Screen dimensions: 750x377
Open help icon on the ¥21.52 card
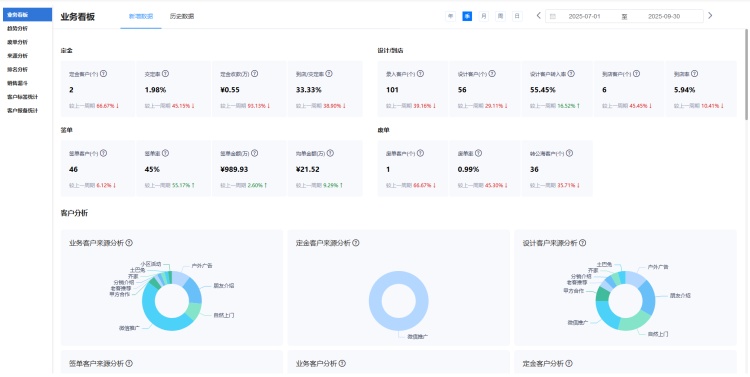tap(330, 154)
